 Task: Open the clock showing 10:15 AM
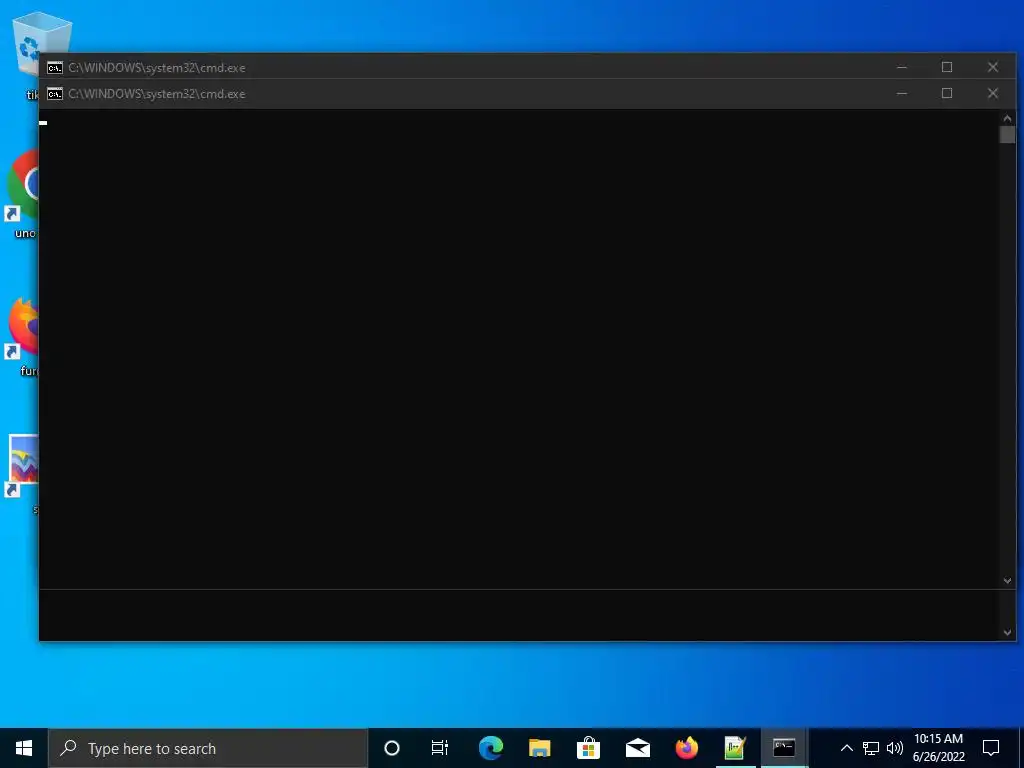pyautogui.click(x=938, y=748)
